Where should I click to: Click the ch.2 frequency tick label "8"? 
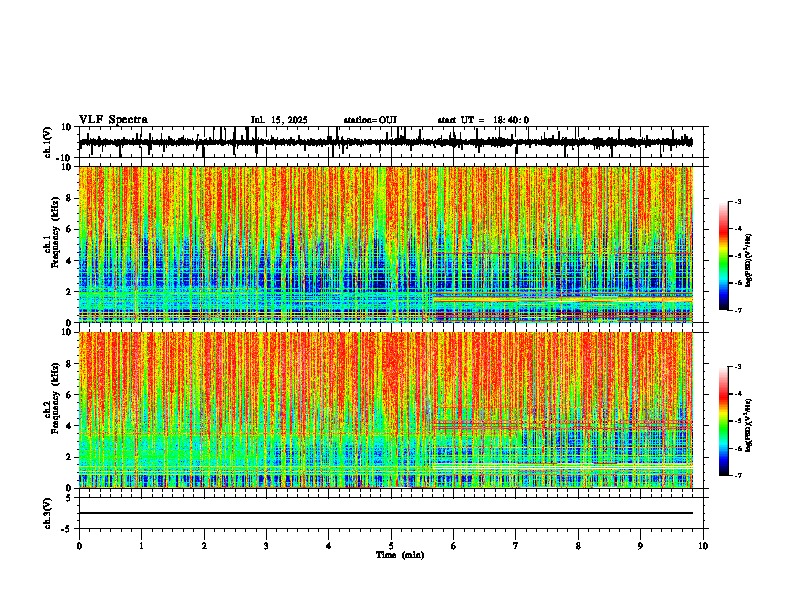[x=69, y=364]
